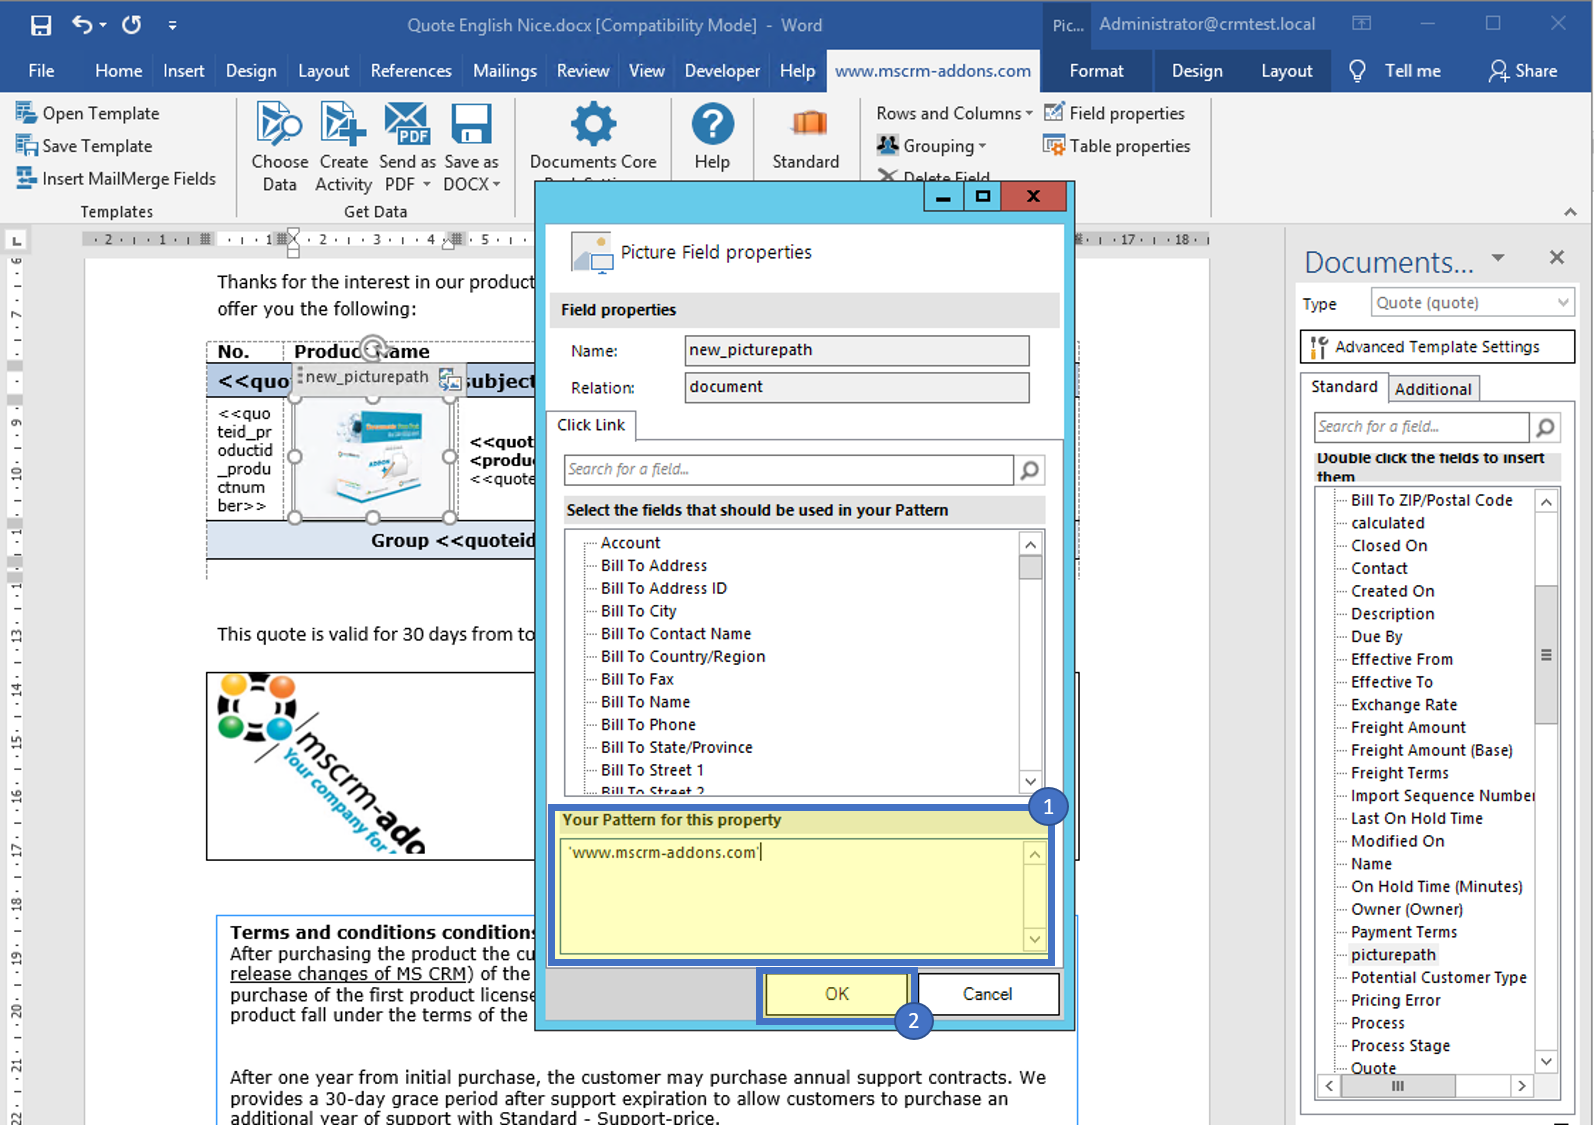Click the dialog search magnifier icon
The image size is (1594, 1125).
[x=1030, y=469]
